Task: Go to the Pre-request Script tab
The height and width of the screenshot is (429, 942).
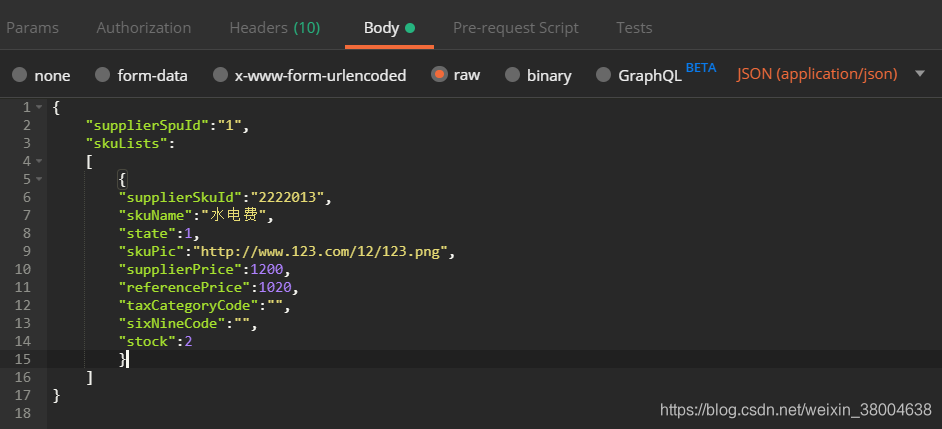Action: click(x=515, y=28)
